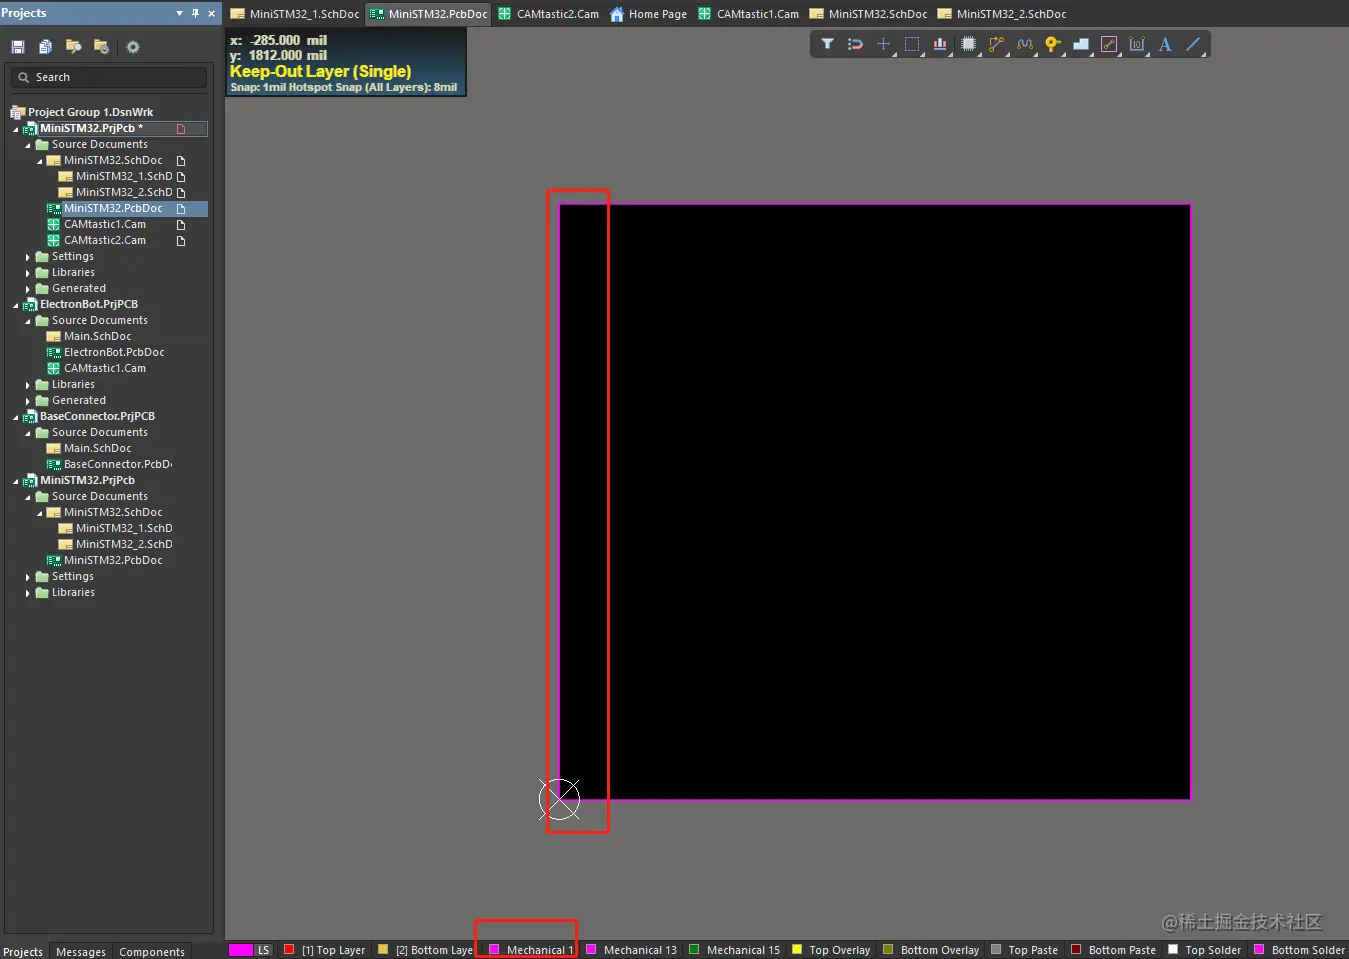Switch to MiniSTM32.SchDoc document tab
Viewport: 1349px width, 959px height.
pyautogui.click(x=868, y=14)
